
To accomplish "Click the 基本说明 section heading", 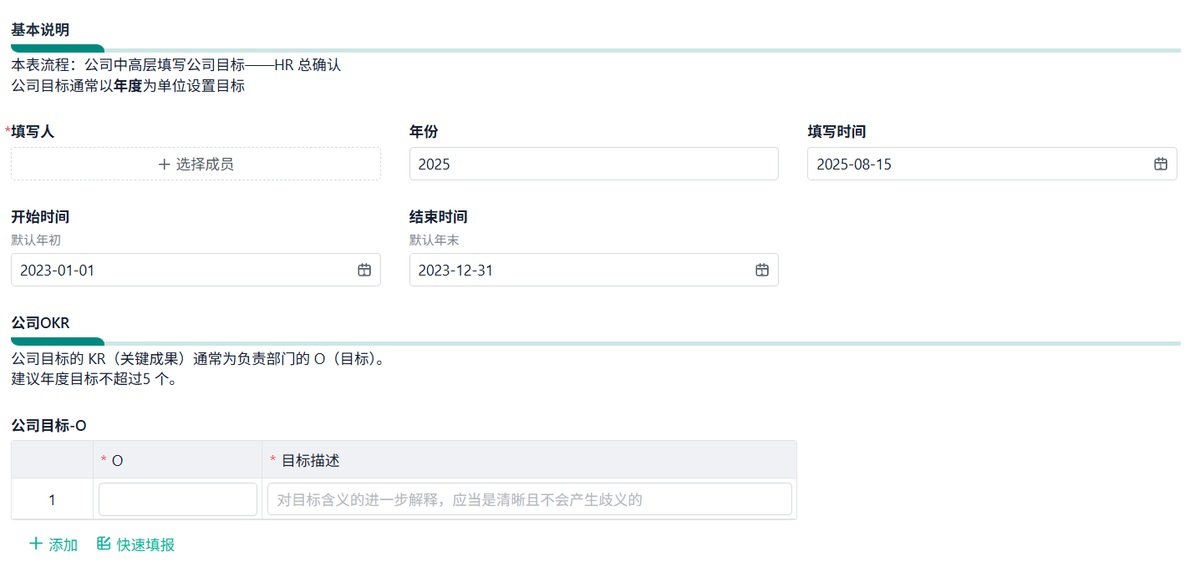I will pos(40,30).
